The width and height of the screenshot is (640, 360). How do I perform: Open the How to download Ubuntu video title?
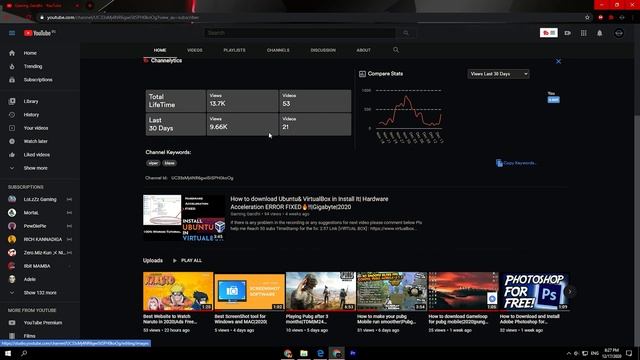309,203
